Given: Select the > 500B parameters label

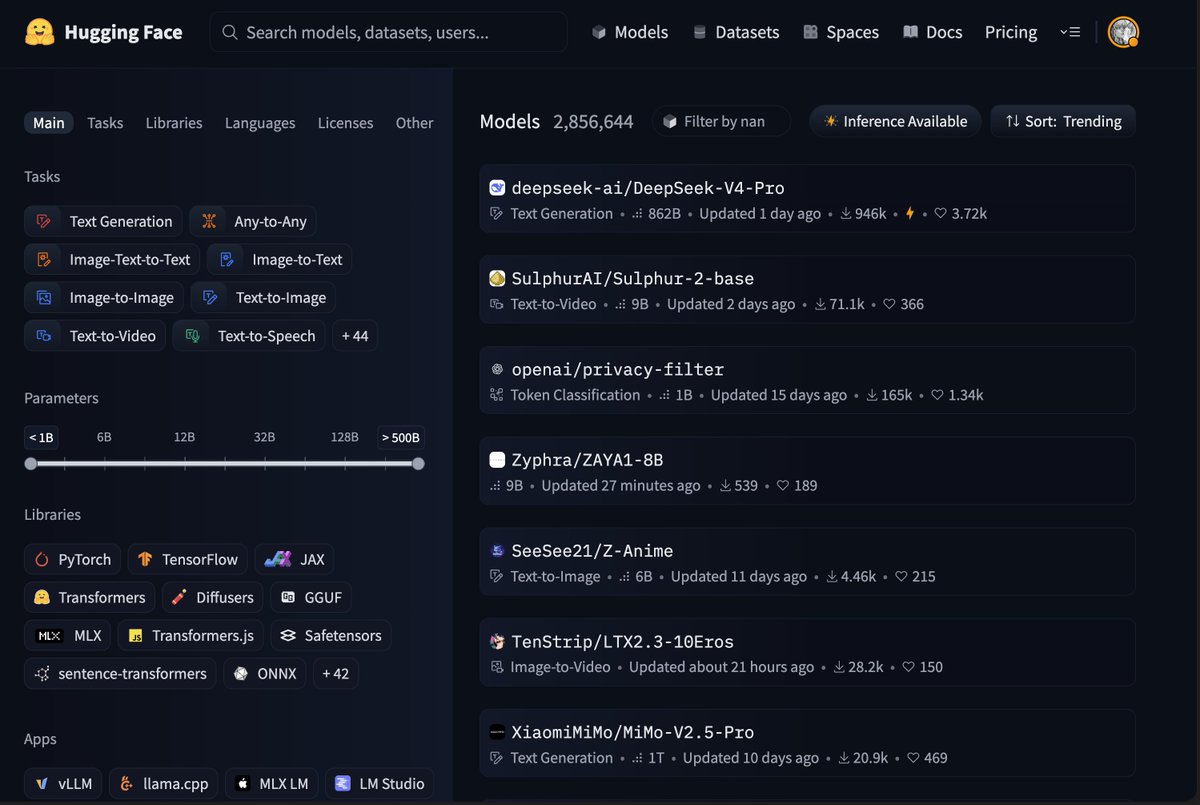Looking at the screenshot, I should click(x=401, y=437).
